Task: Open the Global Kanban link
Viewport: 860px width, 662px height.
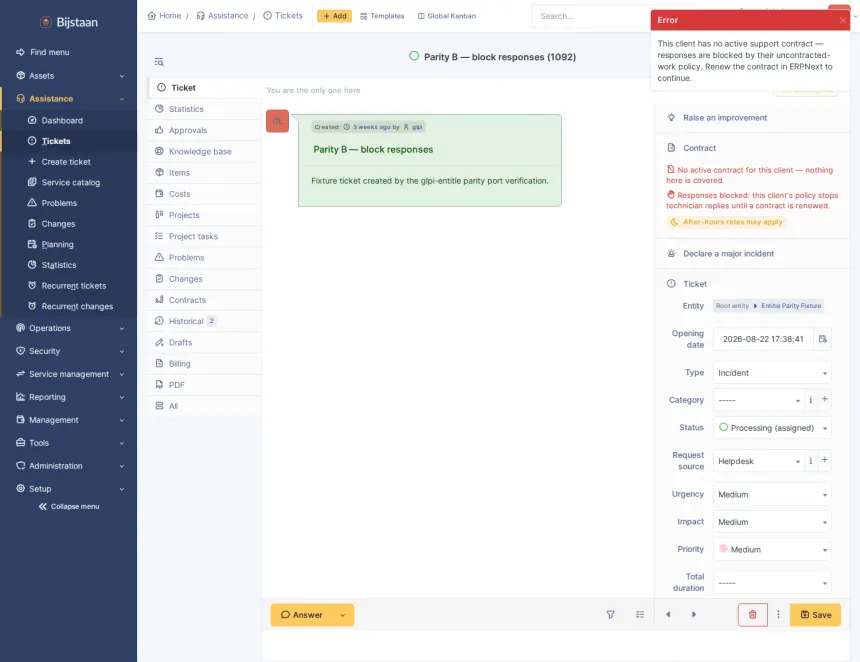Action: click(446, 16)
